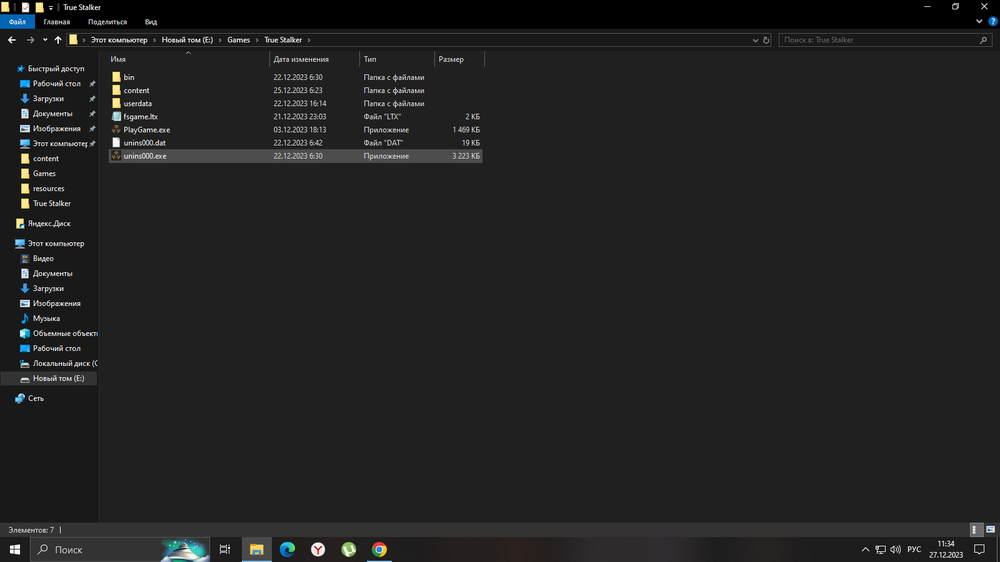The width and height of the screenshot is (1000, 562).
Task: Open Сеть in the navigation pane
Action: tap(36, 398)
